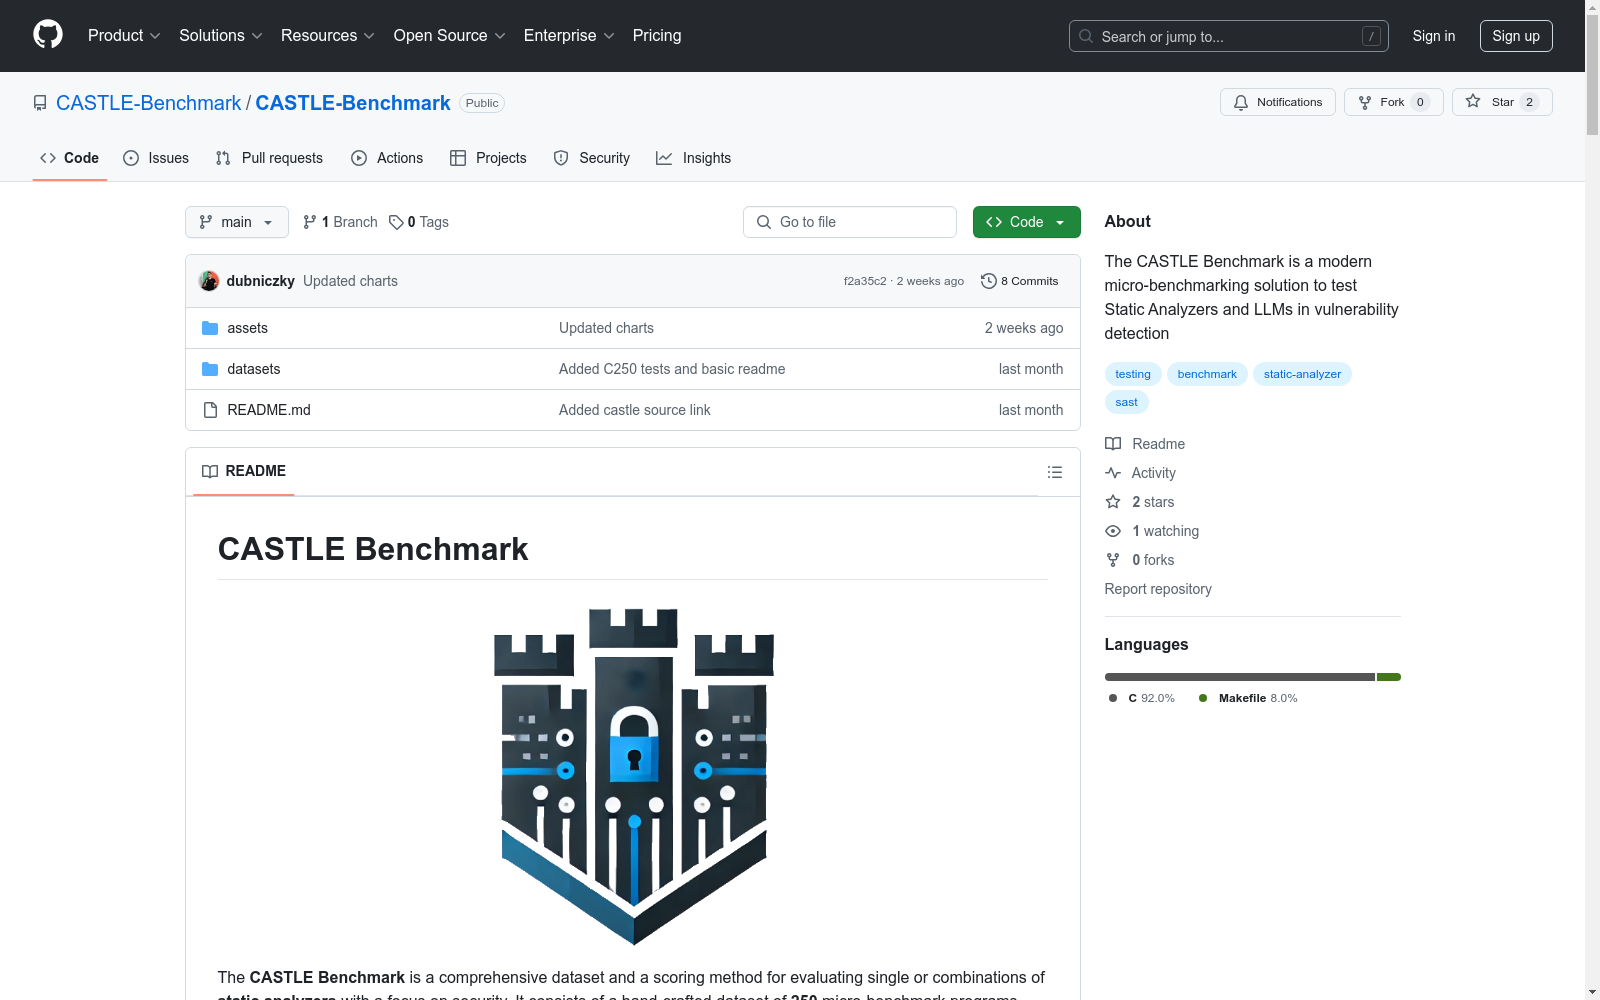
Task: Expand the Enterprise menu
Action: click(x=569, y=36)
